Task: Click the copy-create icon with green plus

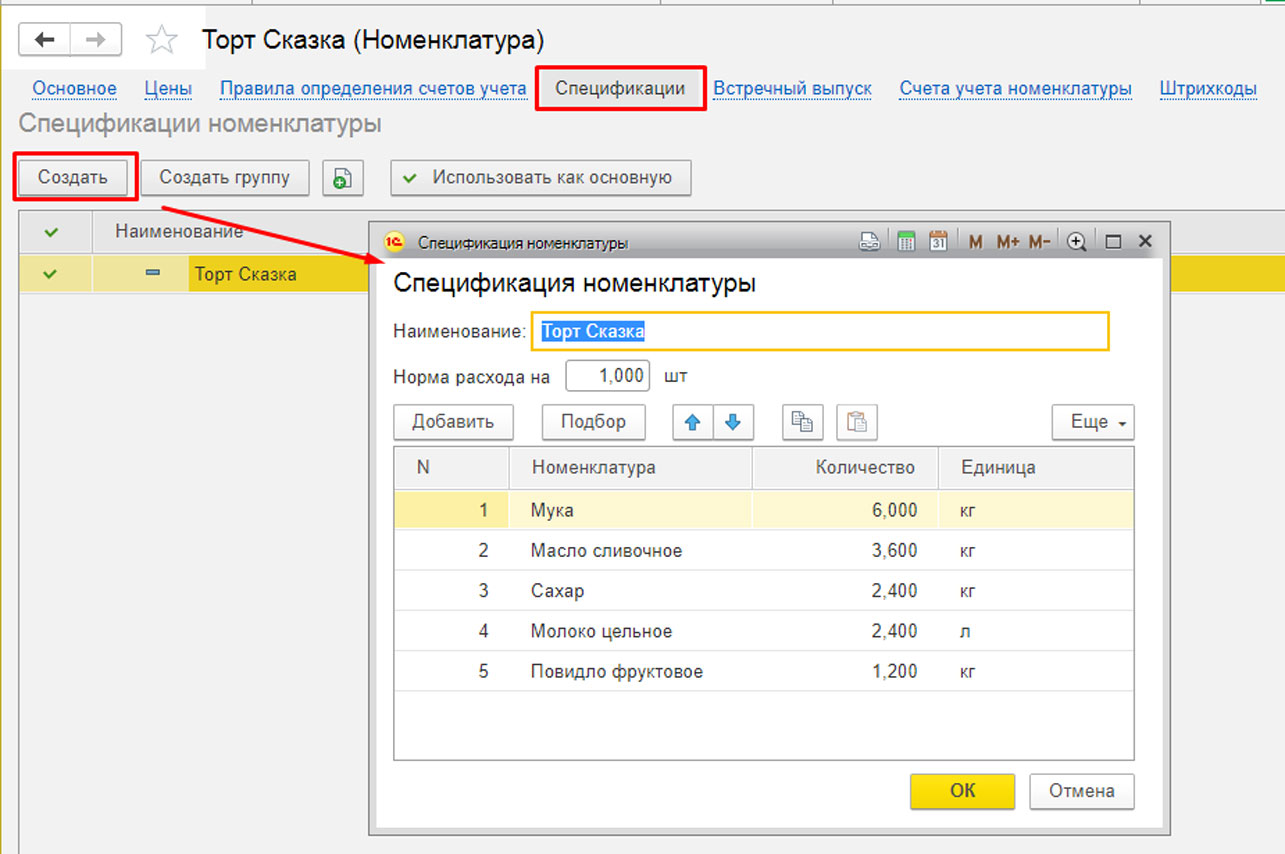Action: (x=342, y=178)
